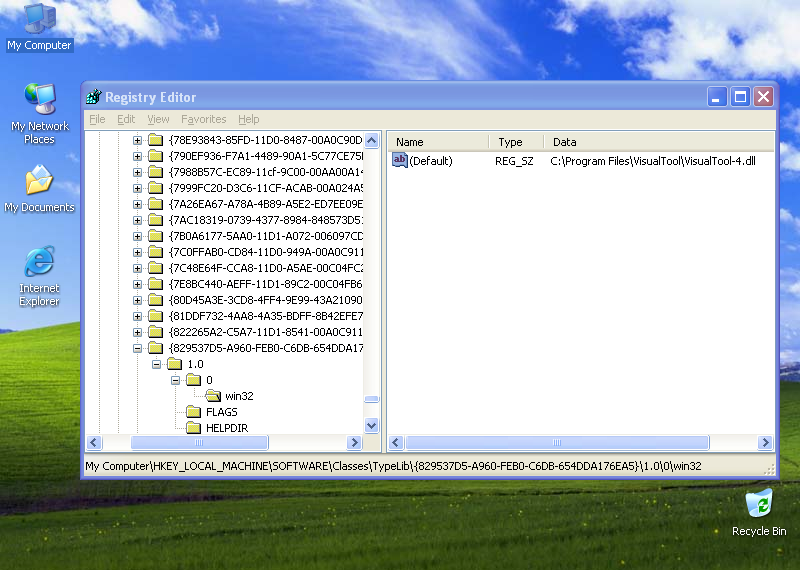Click folder icon of {7E8BC440-AEFF key
The height and width of the screenshot is (570, 800).
156,284
